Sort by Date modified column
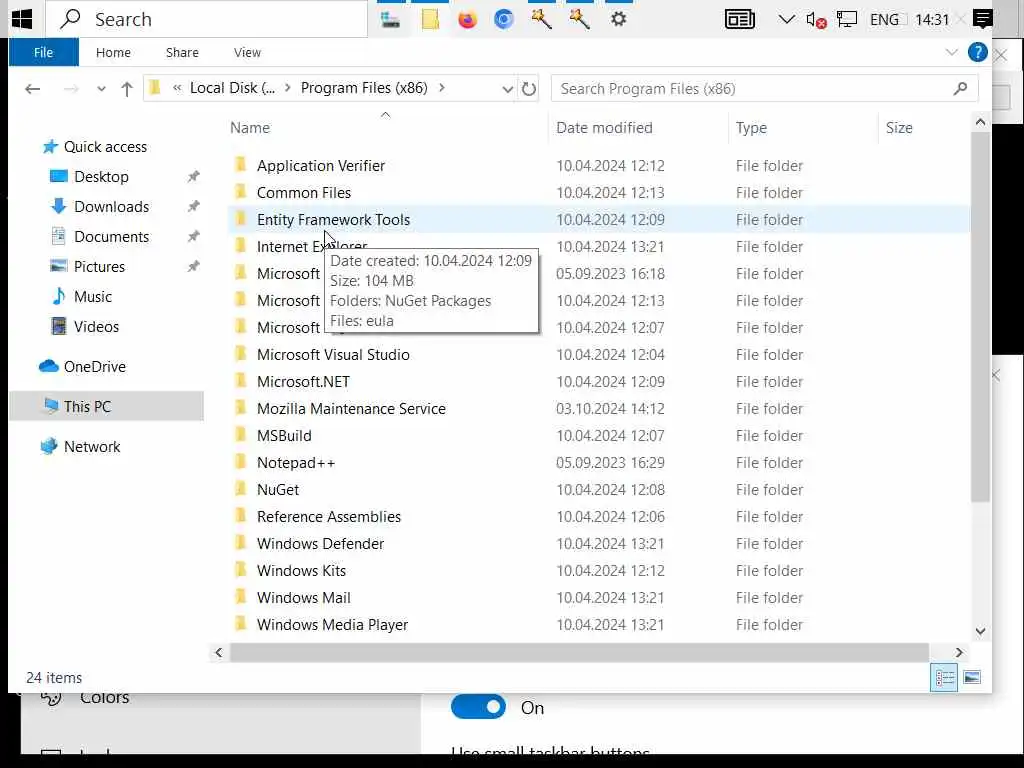 [604, 127]
